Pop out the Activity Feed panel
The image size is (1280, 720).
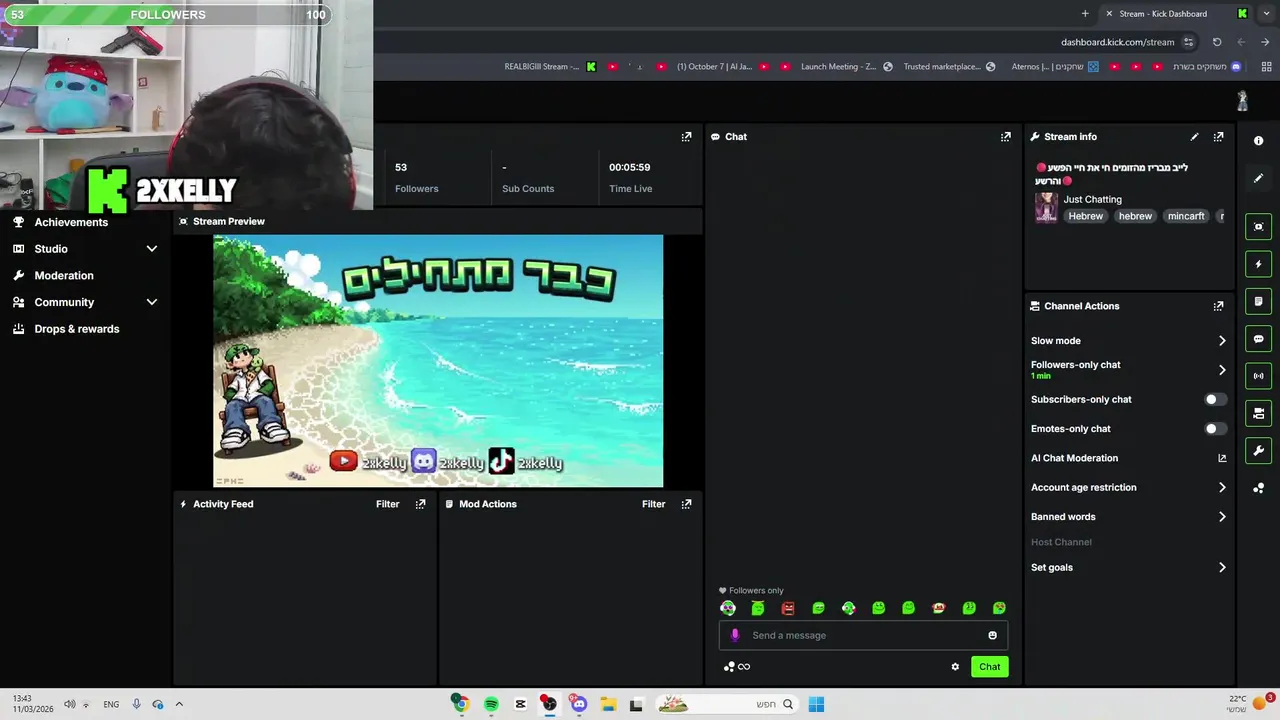[420, 504]
